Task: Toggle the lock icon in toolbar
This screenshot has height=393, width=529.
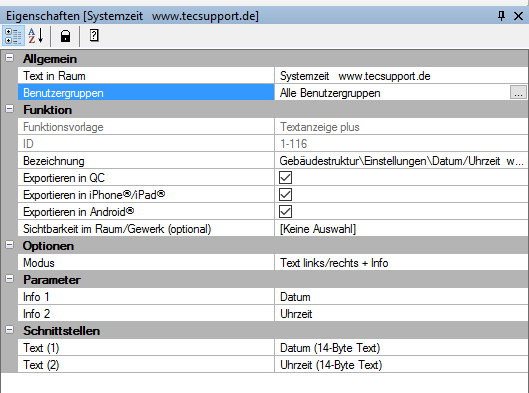Action: [x=65, y=36]
